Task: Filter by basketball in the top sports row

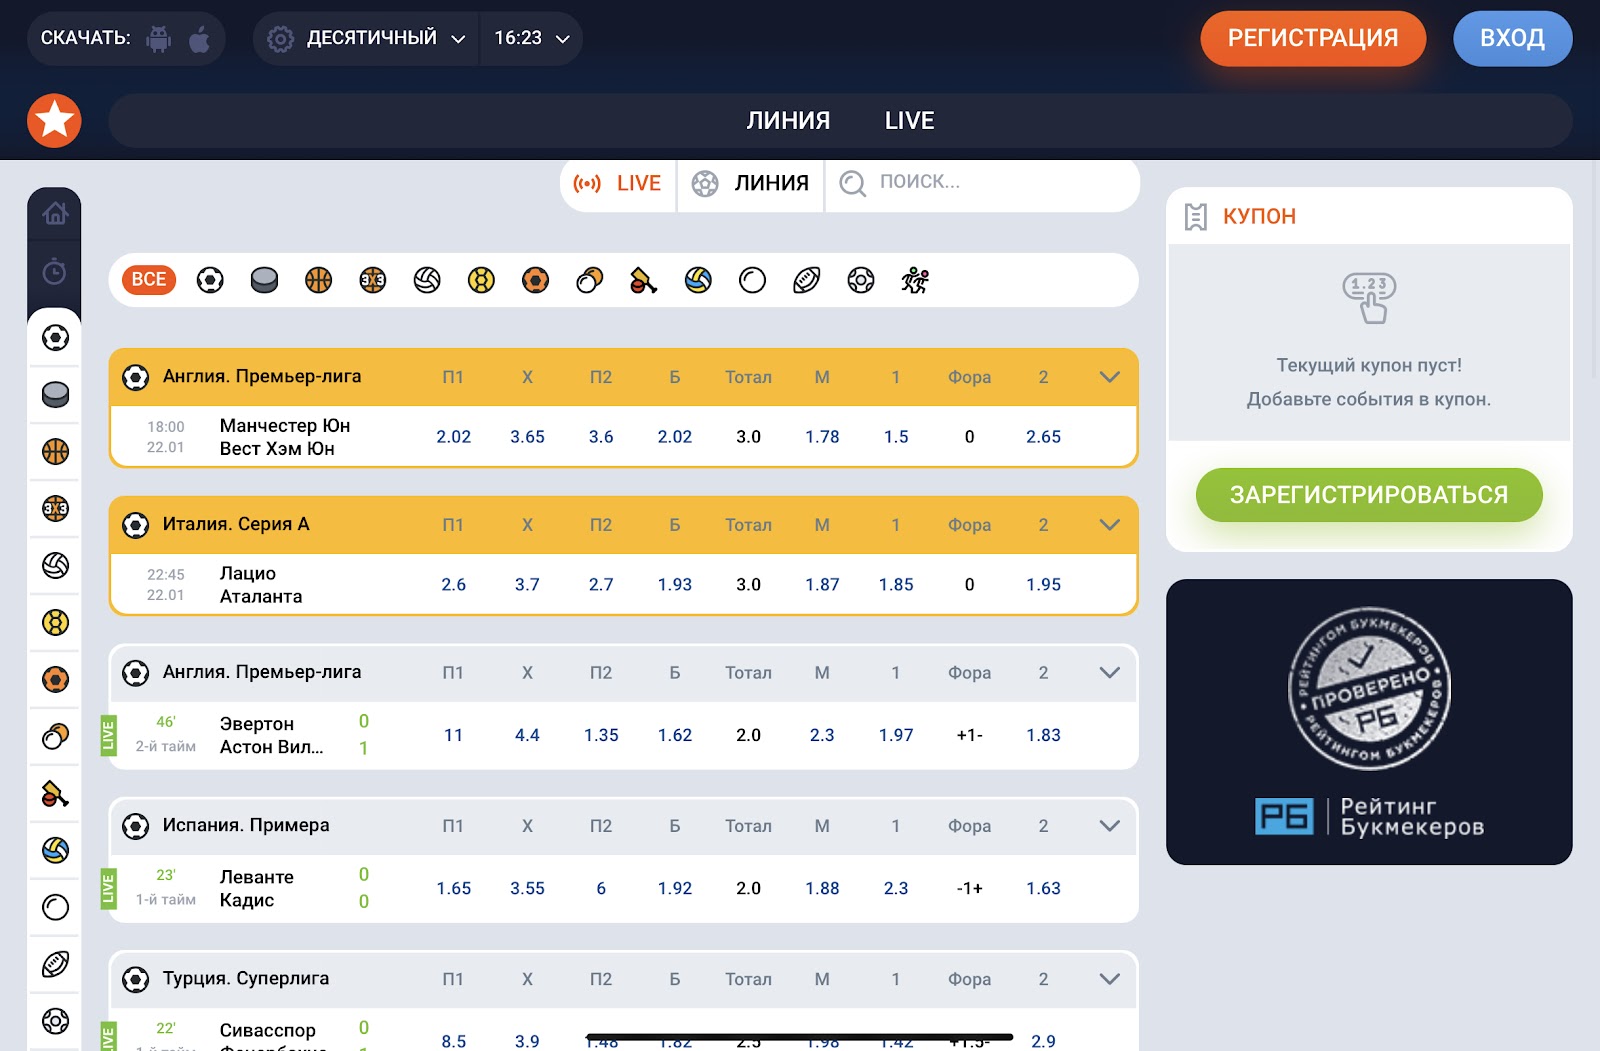Action: tap(318, 280)
